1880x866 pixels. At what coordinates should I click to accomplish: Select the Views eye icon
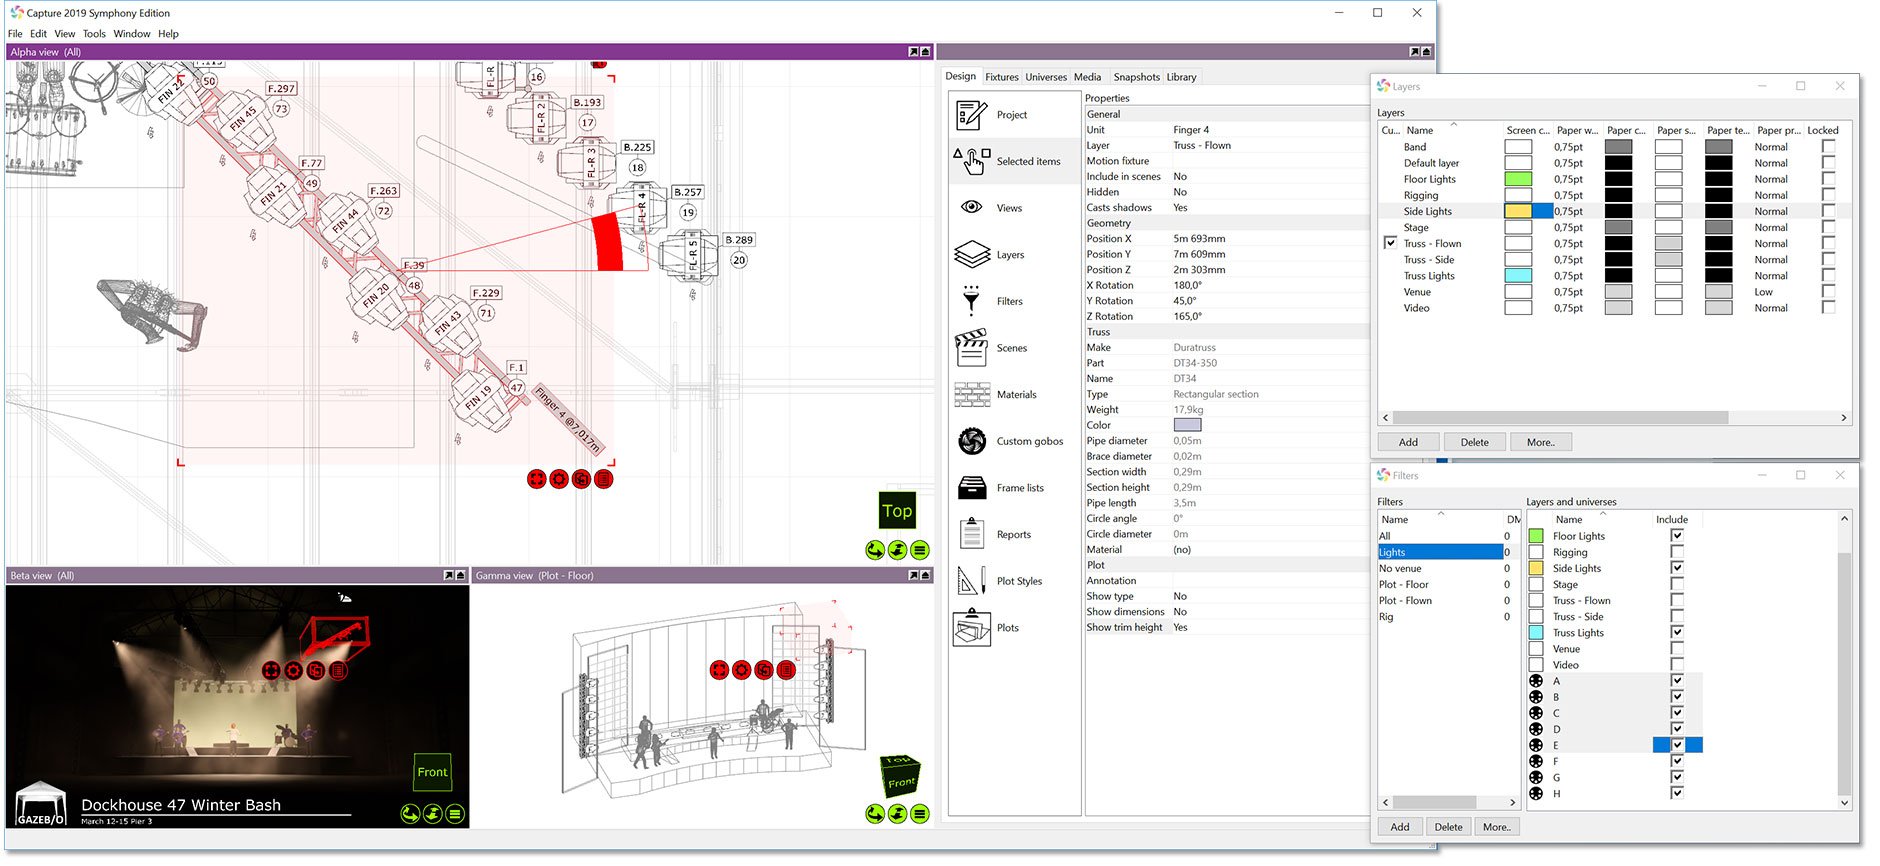coord(971,207)
